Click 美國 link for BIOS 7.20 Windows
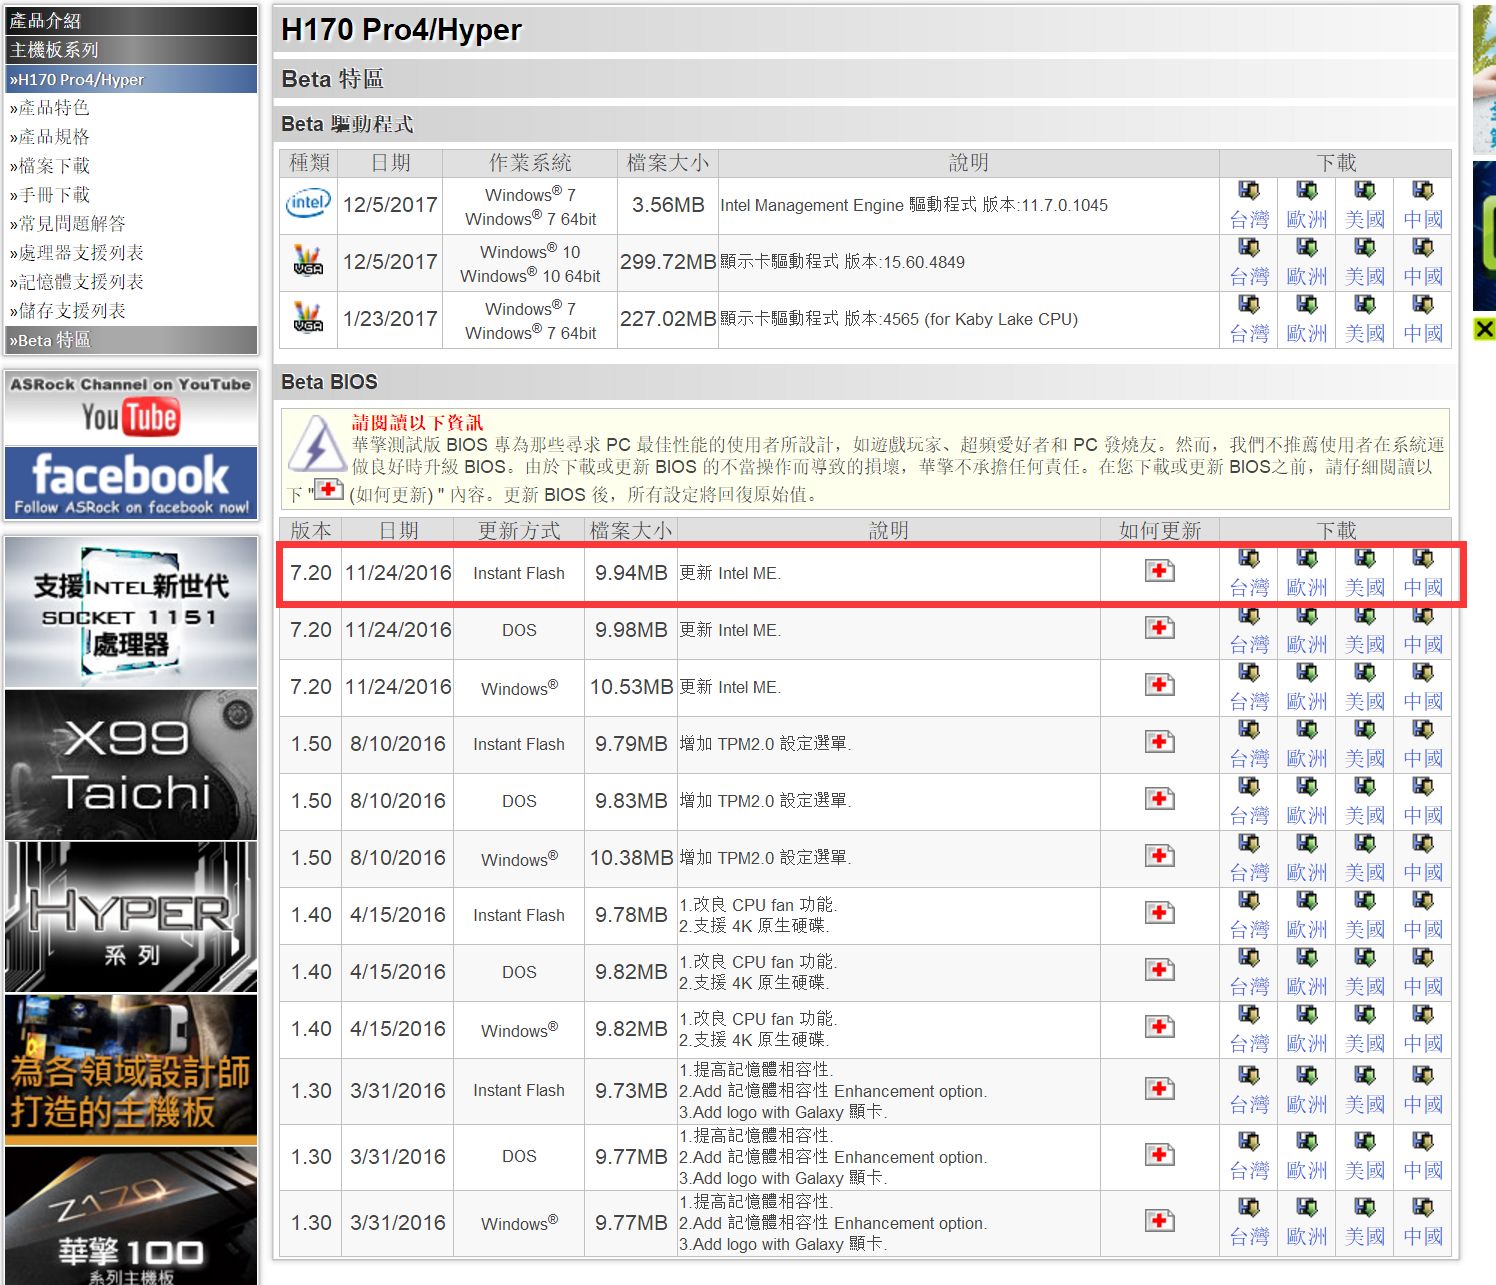The image size is (1496, 1285). coord(1365,701)
